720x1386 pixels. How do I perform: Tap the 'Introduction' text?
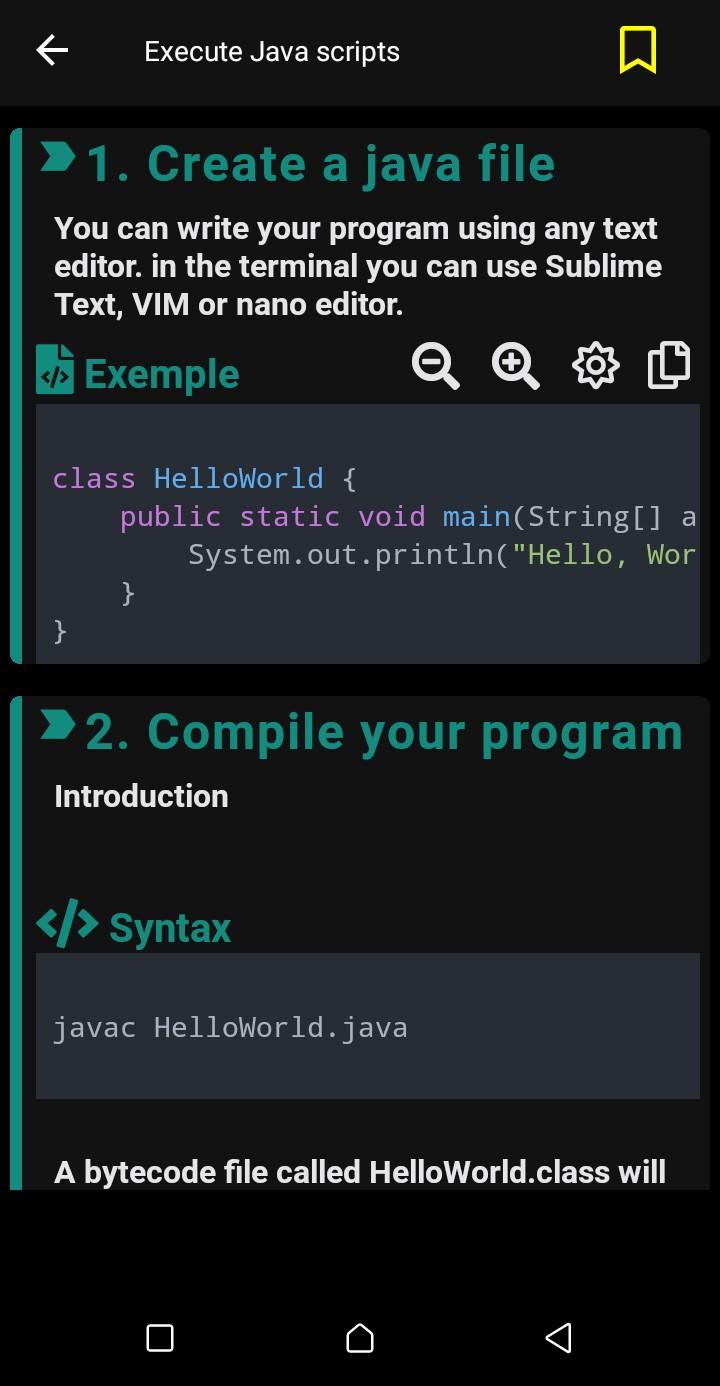pyautogui.click(x=141, y=796)
